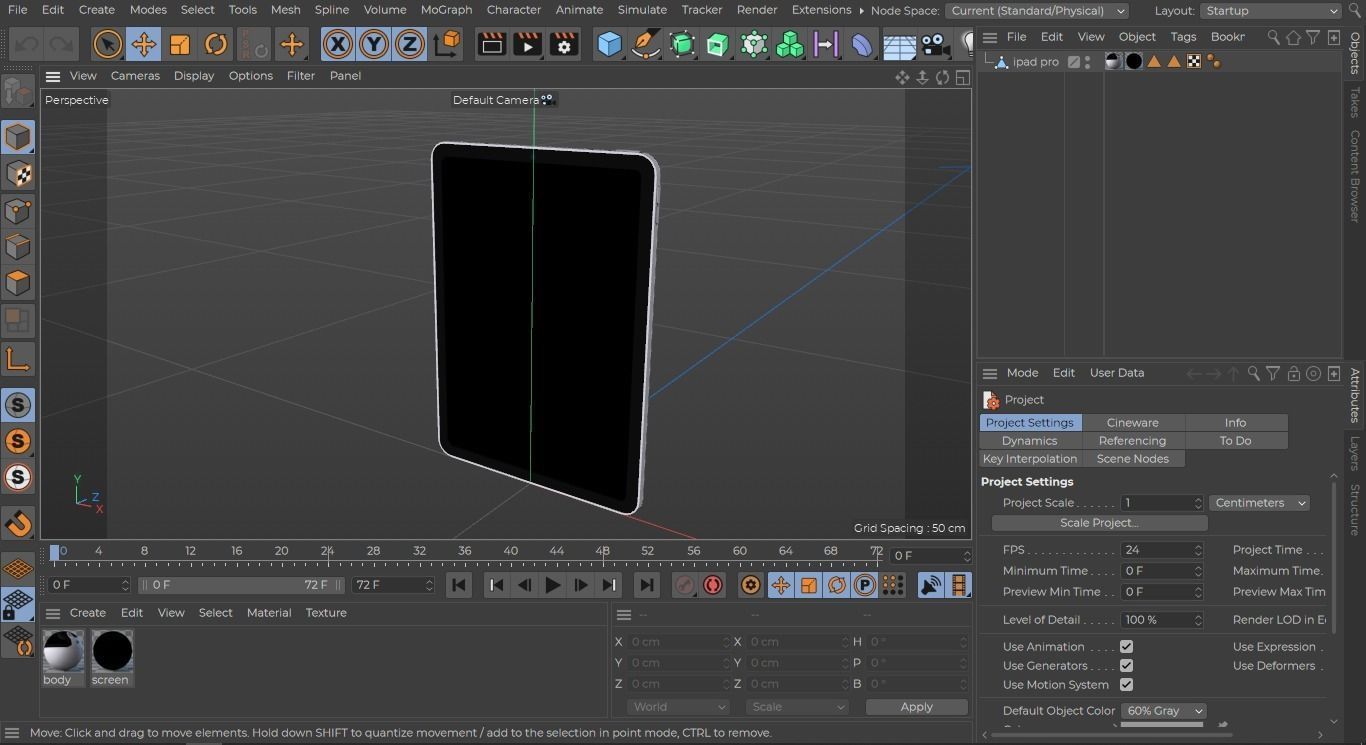Uncheck Use Motion System checkbox
1366x745 pixels.
point(1126,685)
